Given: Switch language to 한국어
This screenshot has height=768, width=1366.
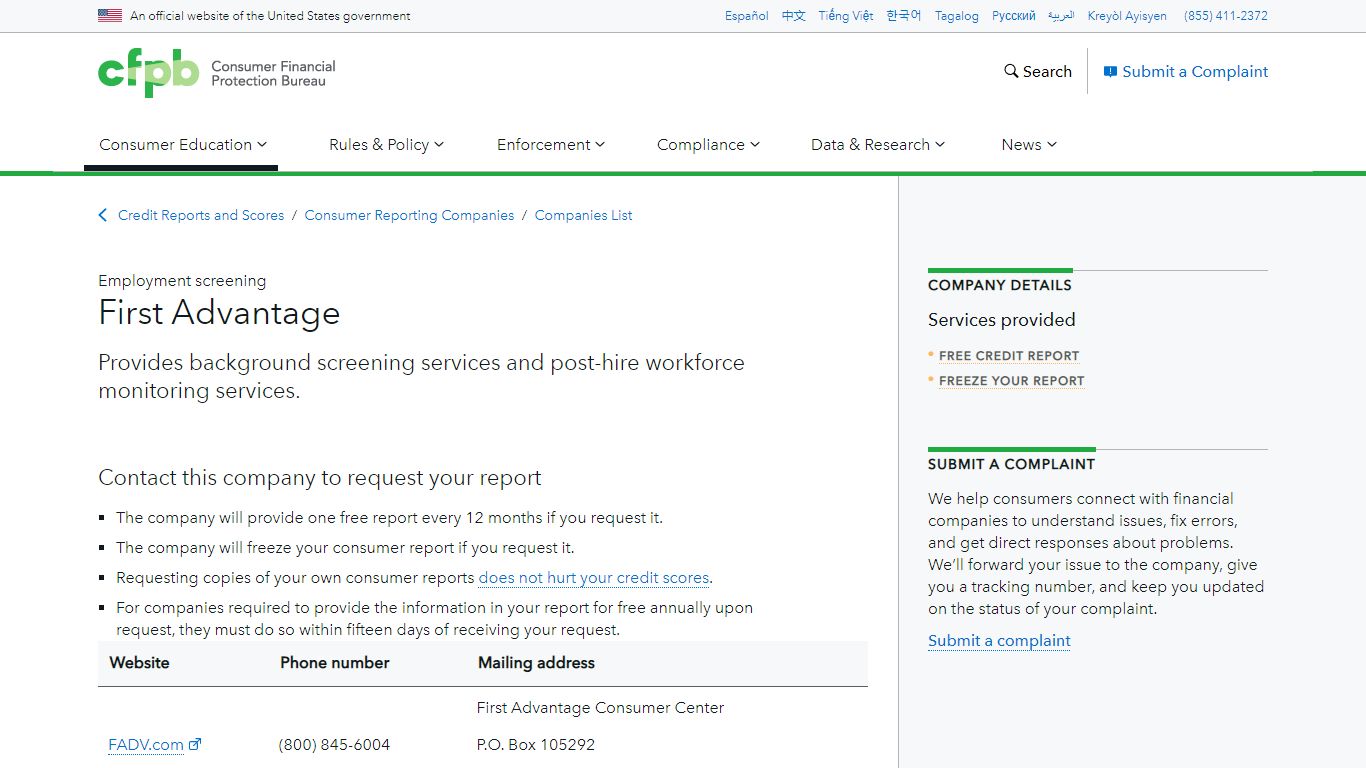Looking at the screenshot, I should [904, 16].
